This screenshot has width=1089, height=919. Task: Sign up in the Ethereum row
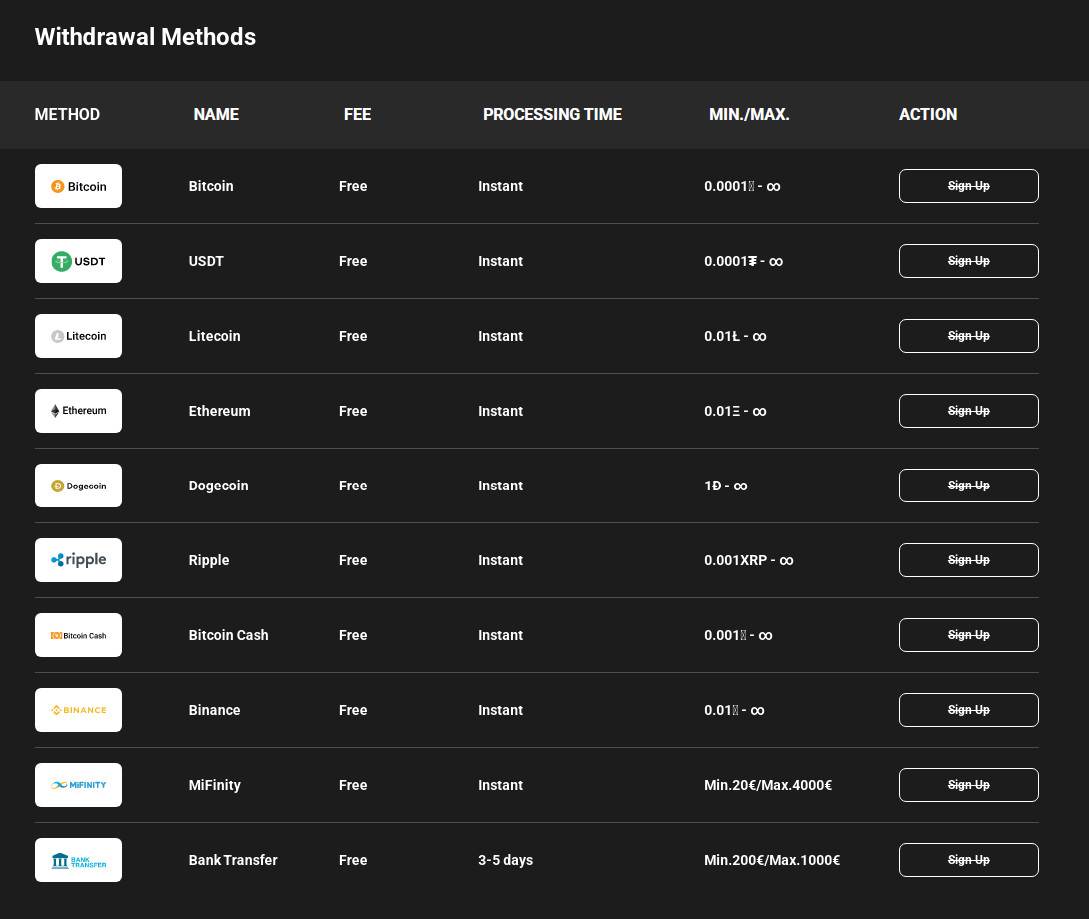(x=969, y=411)
